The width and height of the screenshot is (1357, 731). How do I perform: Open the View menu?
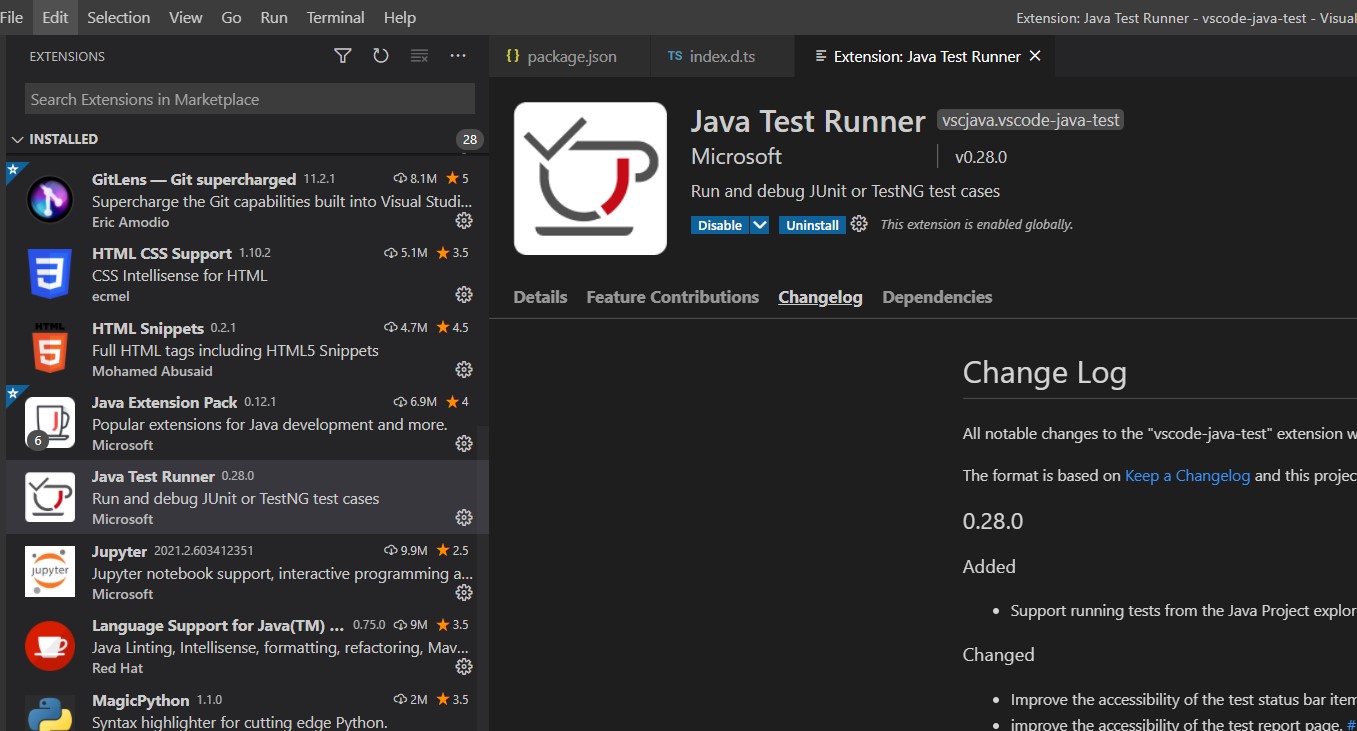click(186, 17)
